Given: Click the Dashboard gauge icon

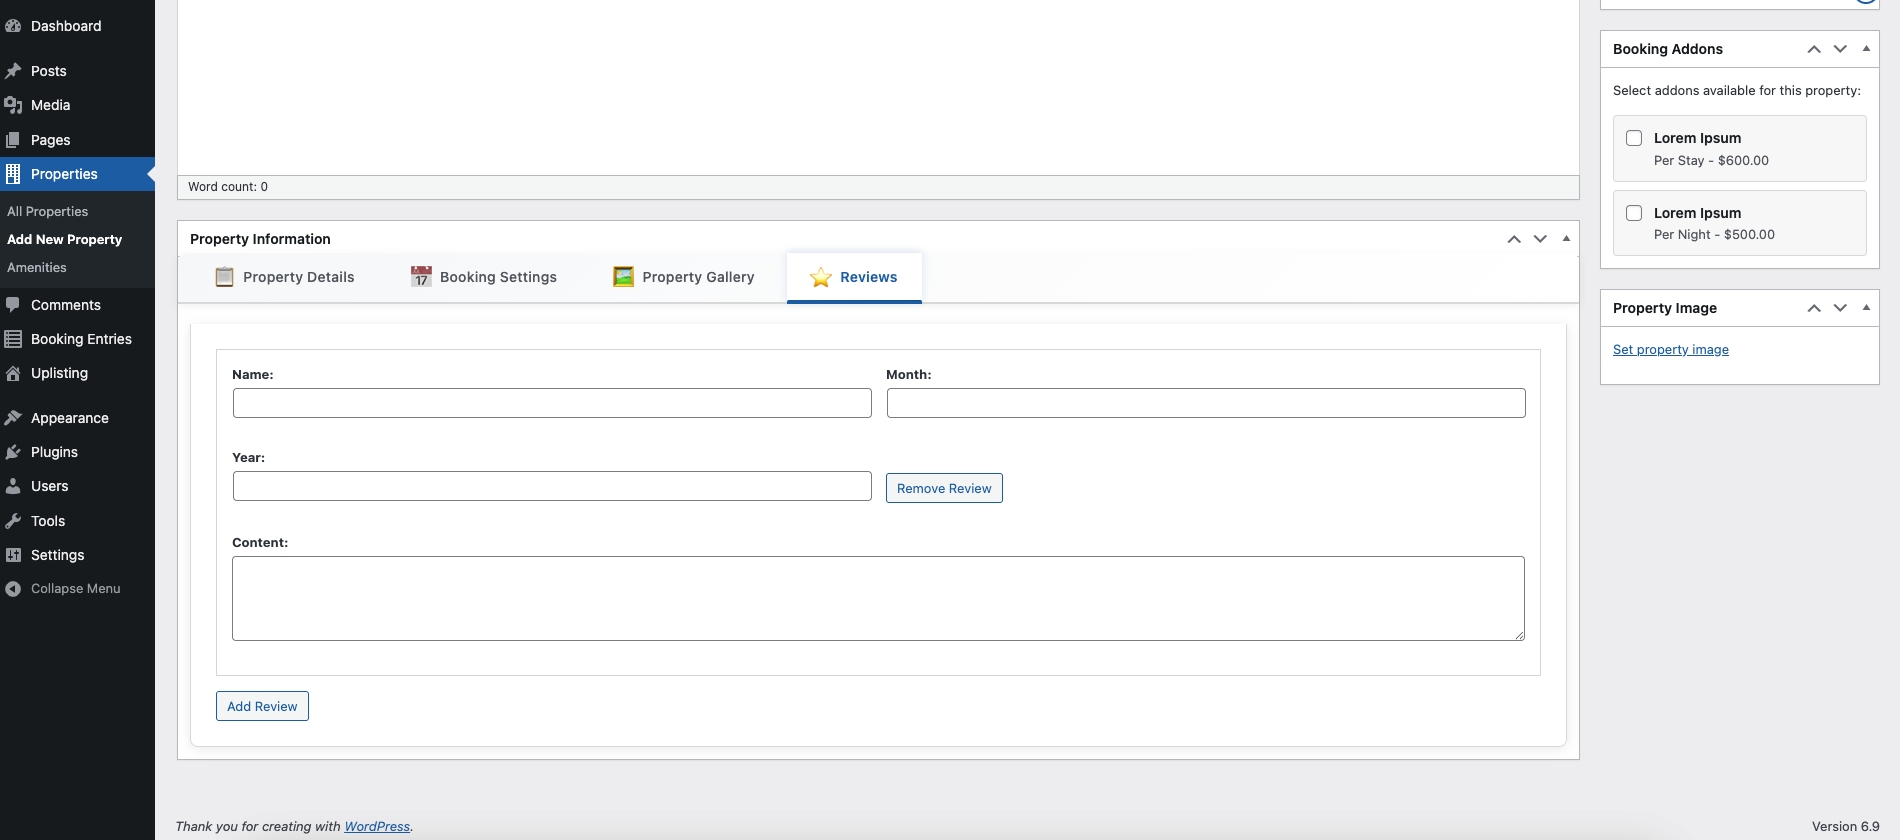Looking at the screenshot, I should [13, 26].
